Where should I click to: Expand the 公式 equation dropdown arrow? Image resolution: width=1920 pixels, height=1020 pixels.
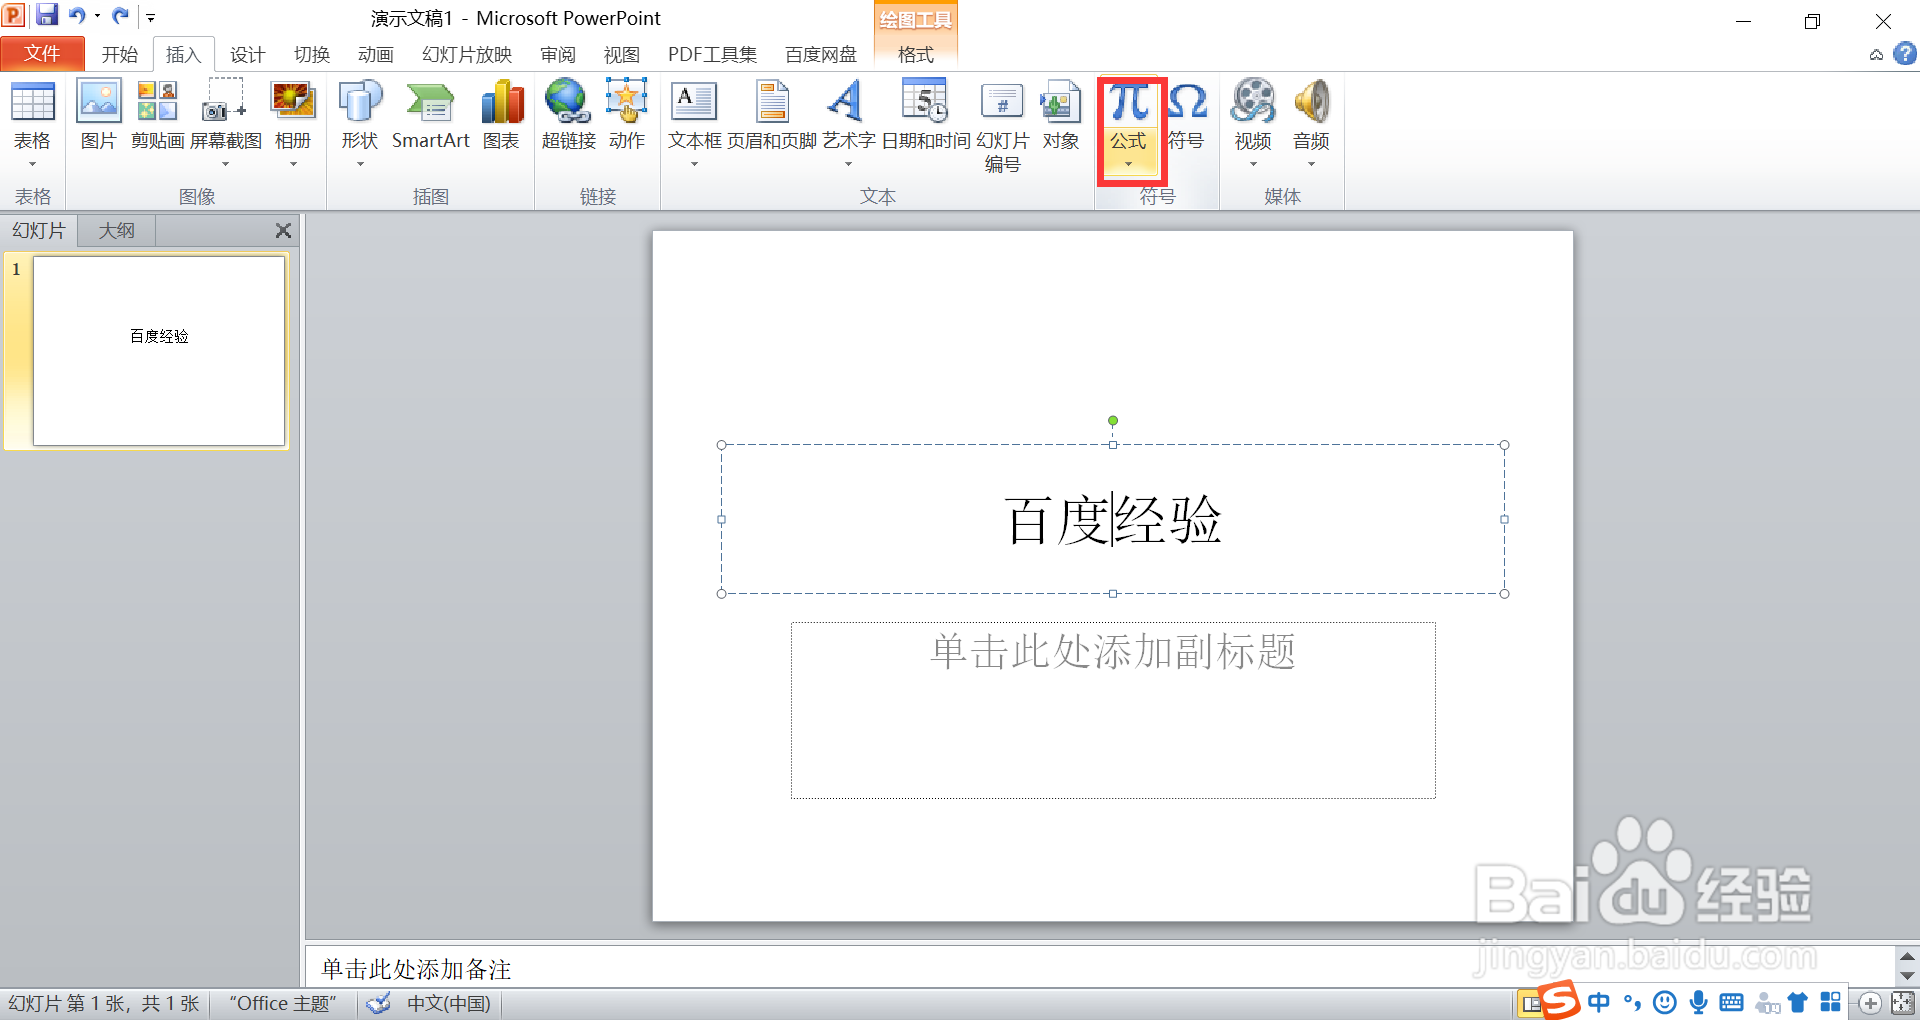pos(1129,164)
